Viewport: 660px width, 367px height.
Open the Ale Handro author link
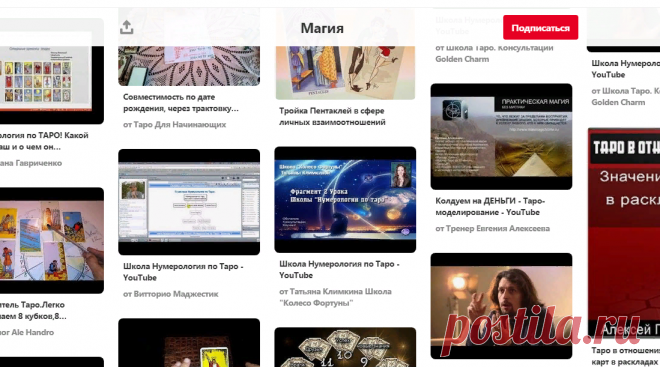click(x=27, y=332)
